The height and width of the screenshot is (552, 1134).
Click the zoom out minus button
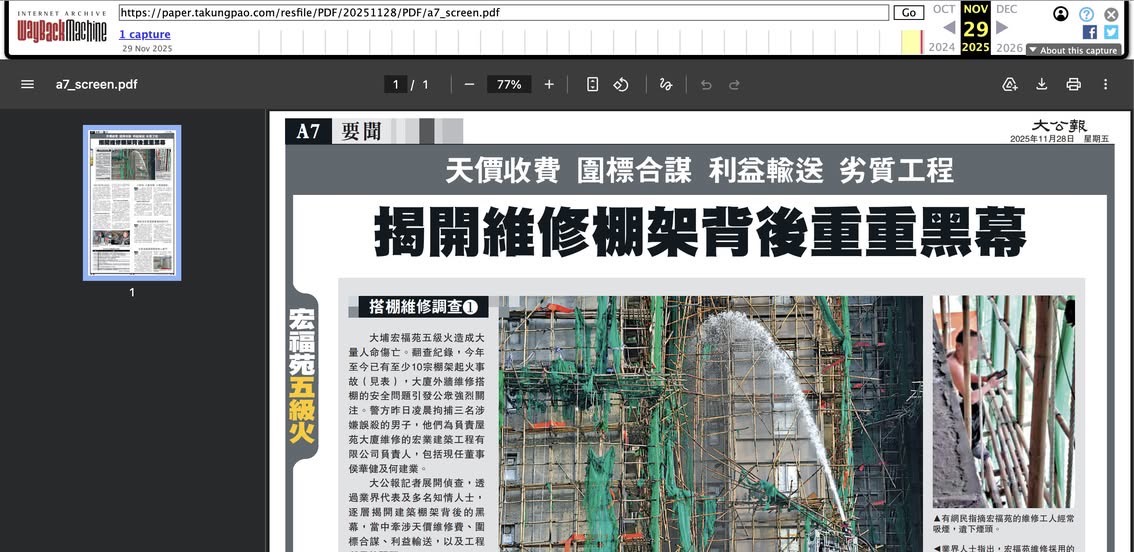[469, 85]
